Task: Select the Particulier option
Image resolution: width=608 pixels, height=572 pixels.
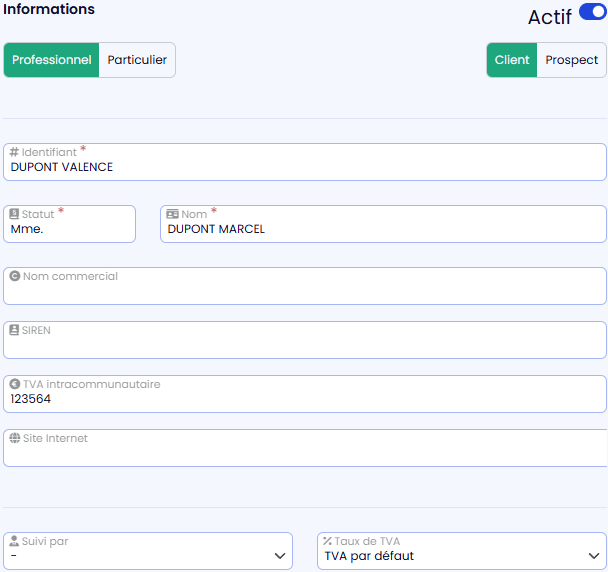Action: pos(137,60)
